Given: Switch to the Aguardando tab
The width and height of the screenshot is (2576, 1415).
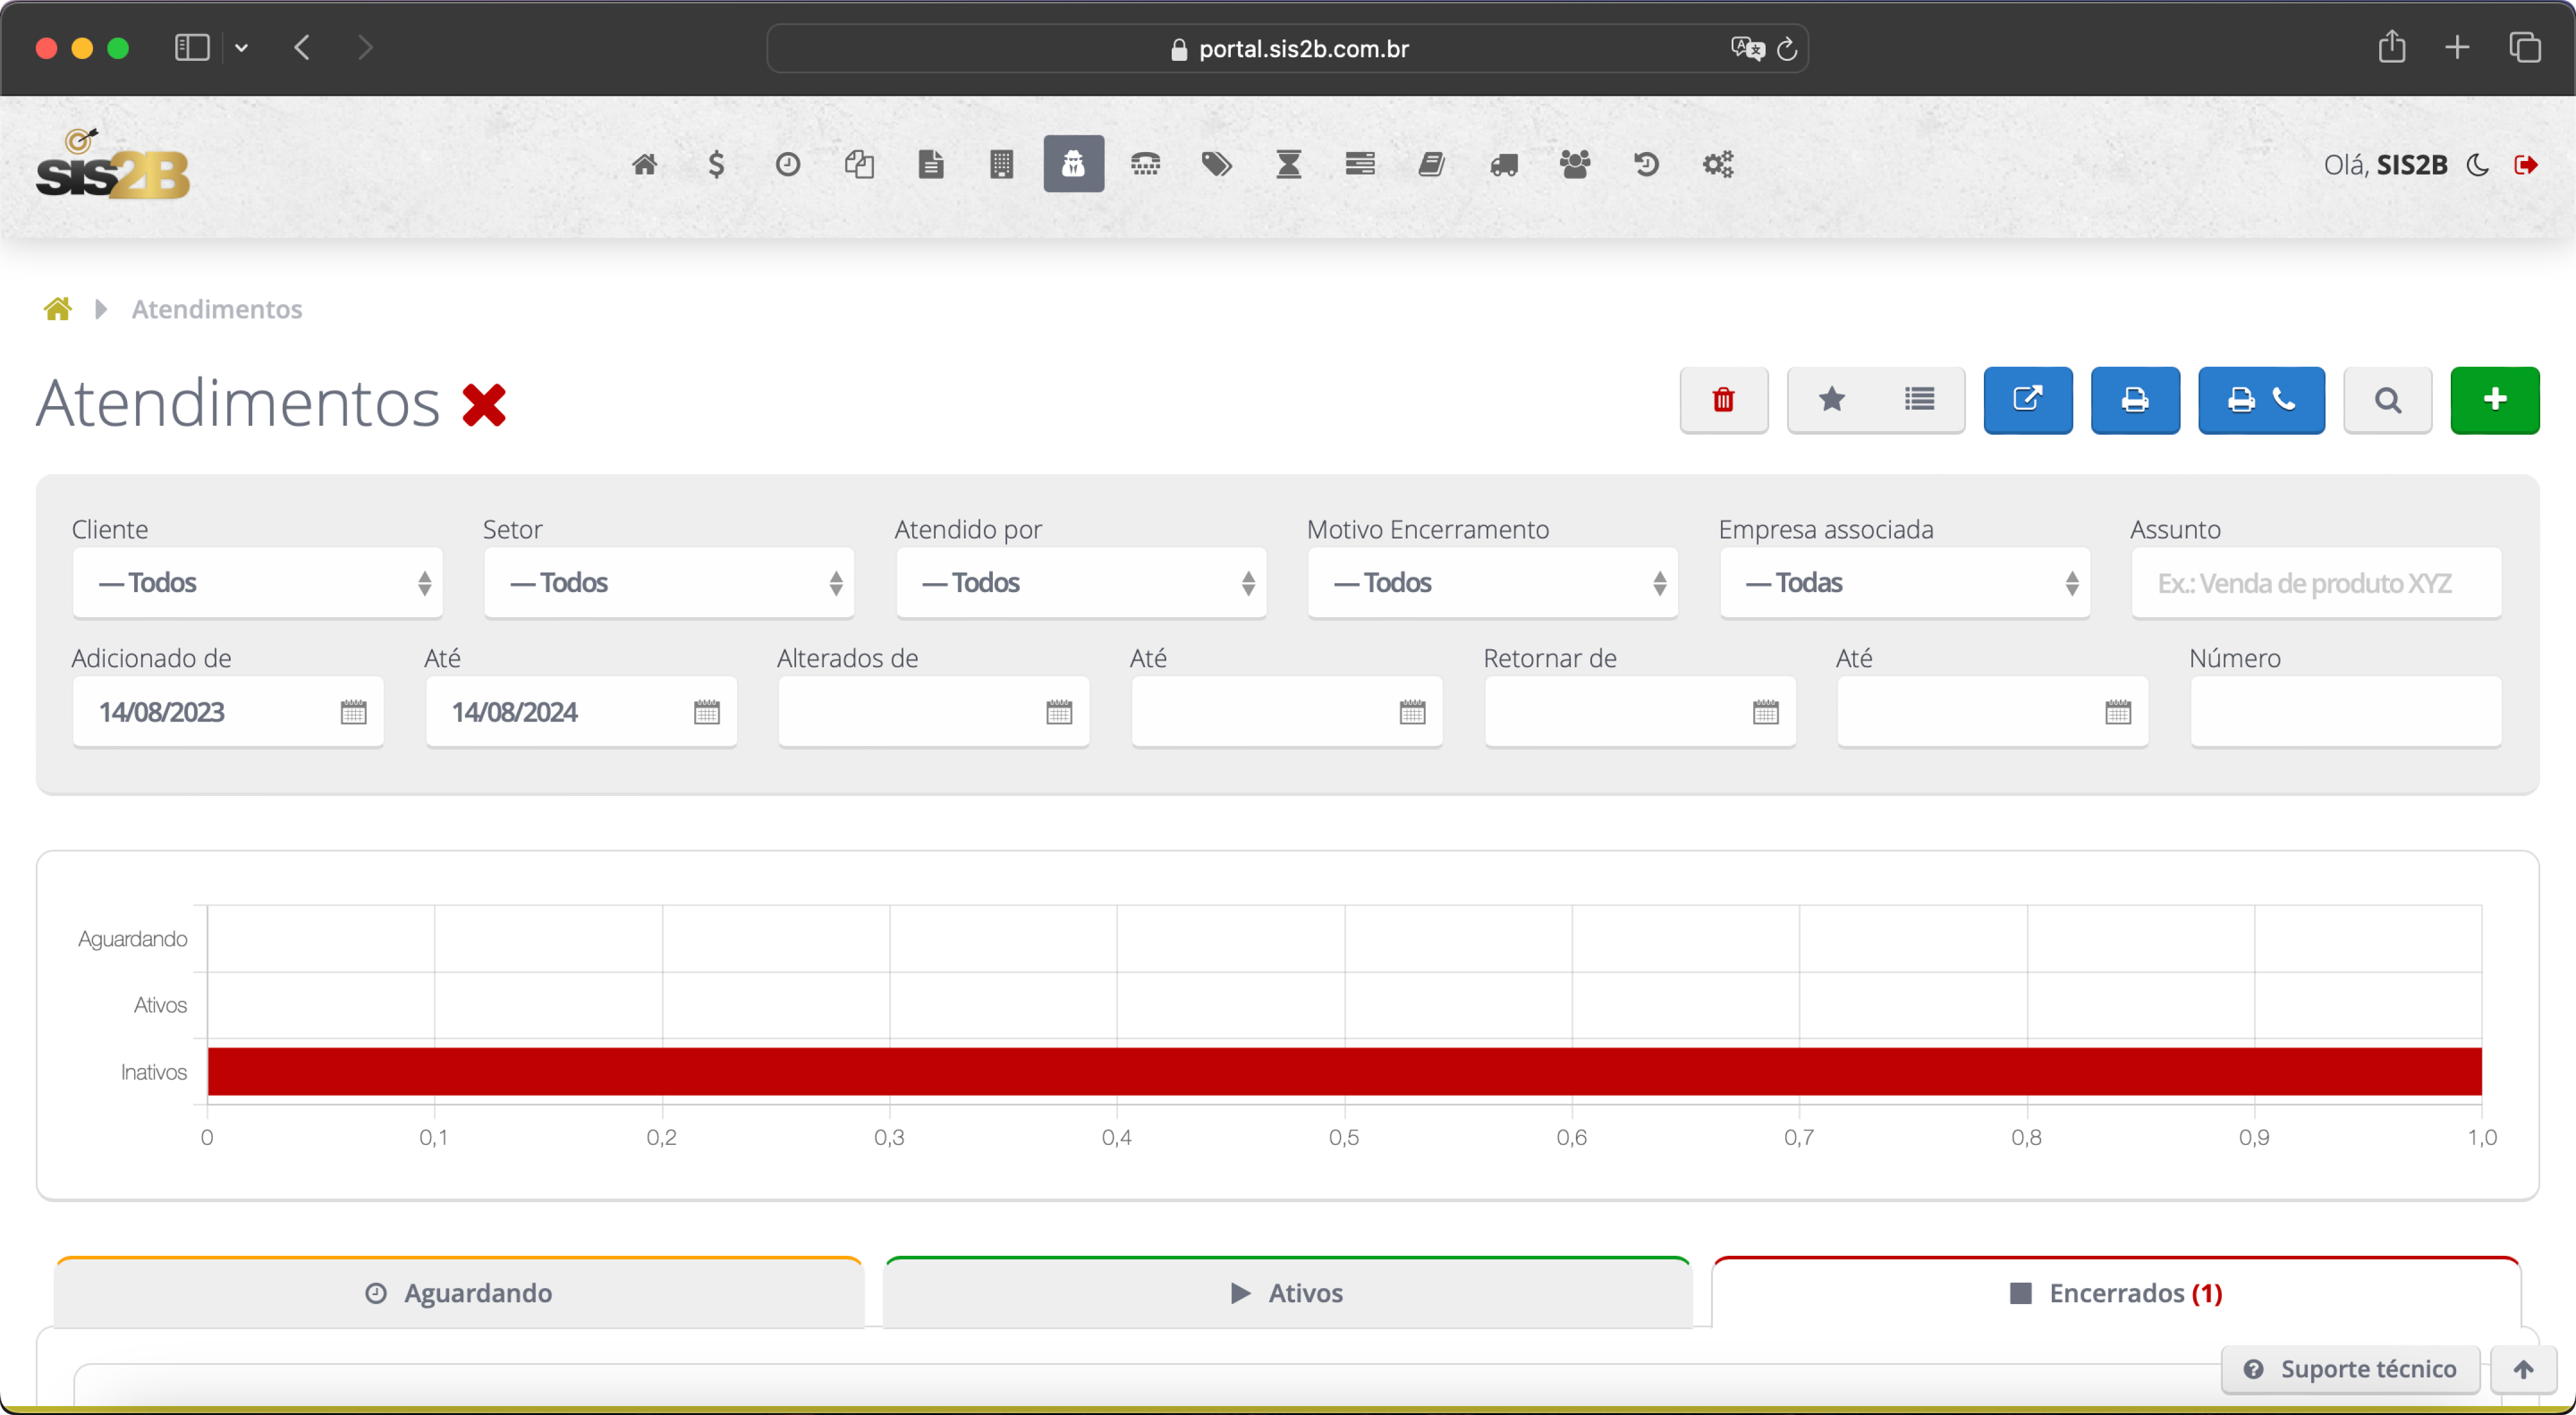Looking at the screenshot, I should click(x=459, y=1293).
